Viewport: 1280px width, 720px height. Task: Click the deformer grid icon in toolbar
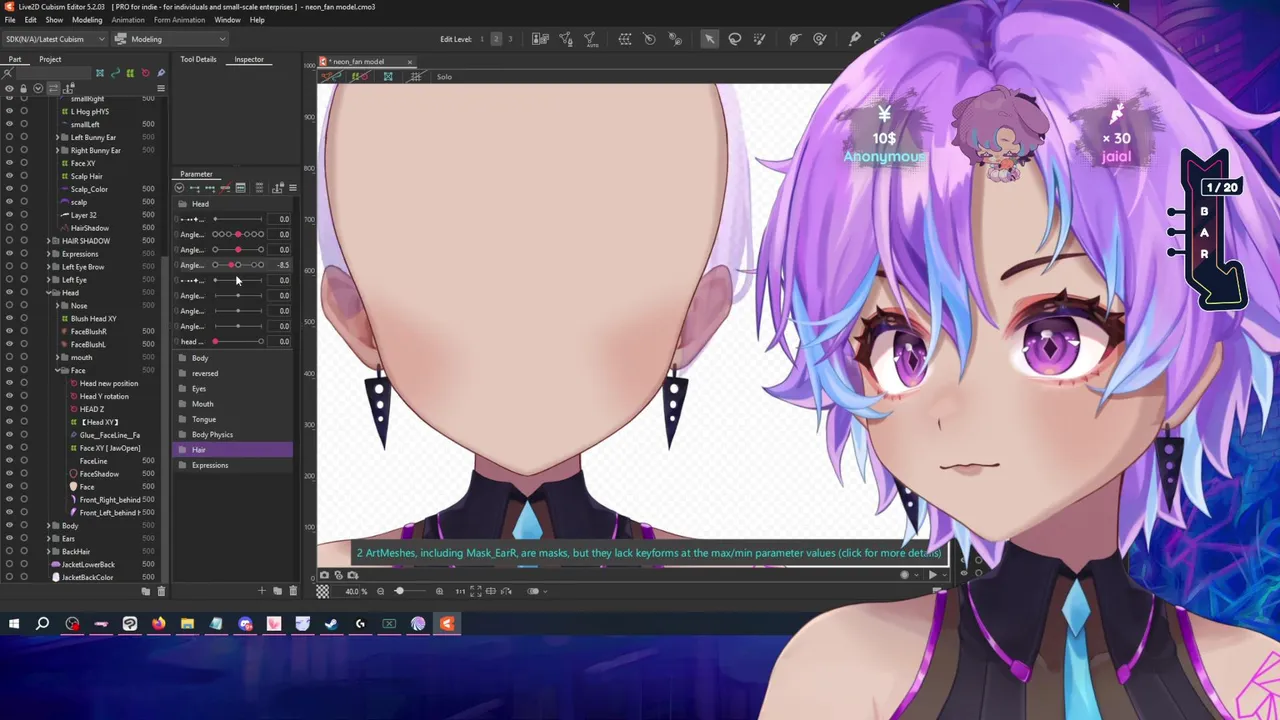pyautogui.click(x=625, y=39)
